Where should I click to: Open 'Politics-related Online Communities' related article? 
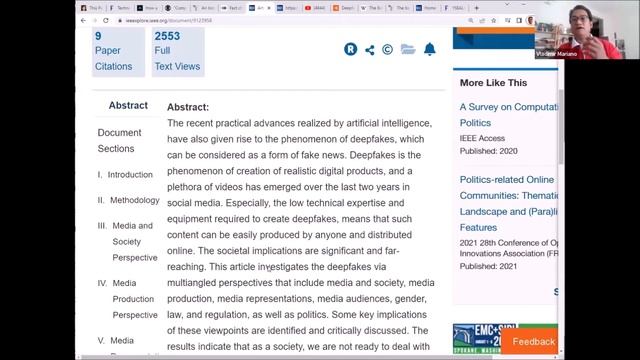[509, 203]
